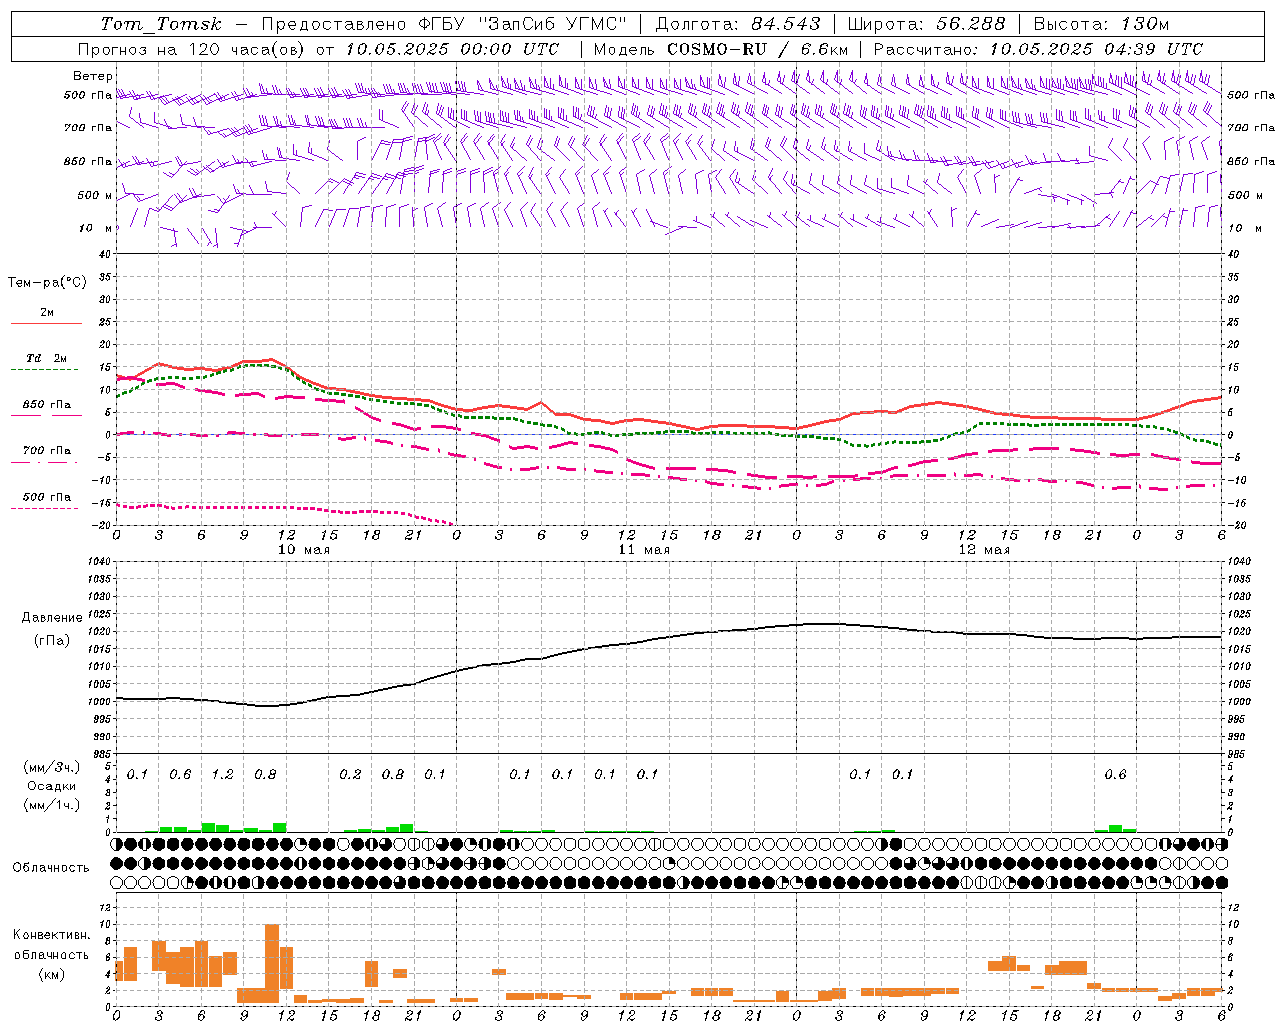This screenshot has width=1280, height=1024.
Task: Click the Ветер panel label
Action: pyautogui.click(x=92, y=76)
